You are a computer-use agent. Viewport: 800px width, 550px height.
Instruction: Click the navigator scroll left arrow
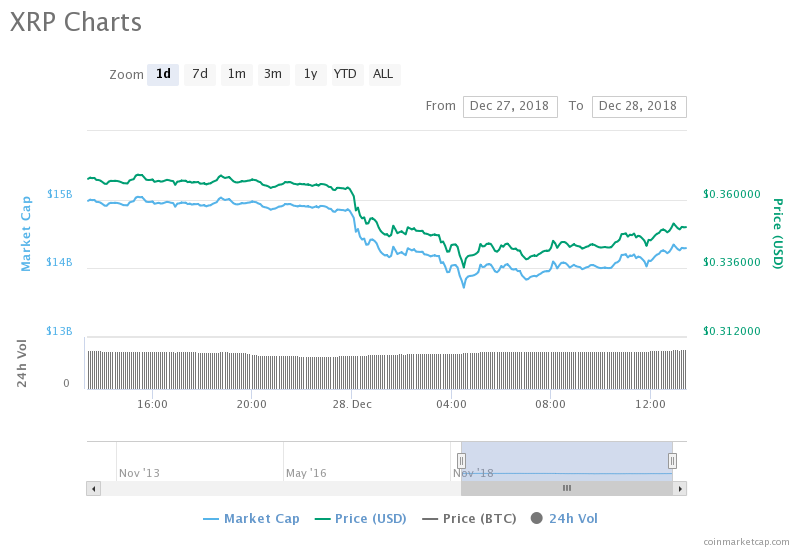(x=93, y=489)
